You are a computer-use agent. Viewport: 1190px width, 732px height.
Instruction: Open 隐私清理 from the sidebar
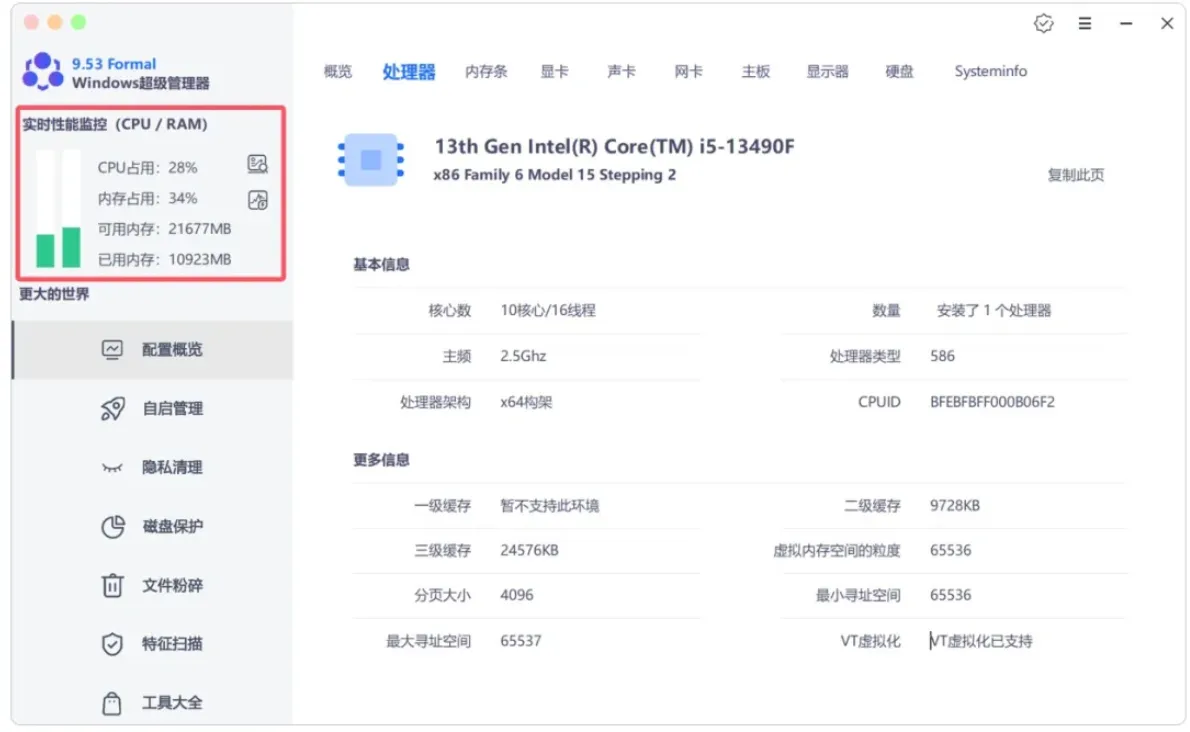(172, 467)
